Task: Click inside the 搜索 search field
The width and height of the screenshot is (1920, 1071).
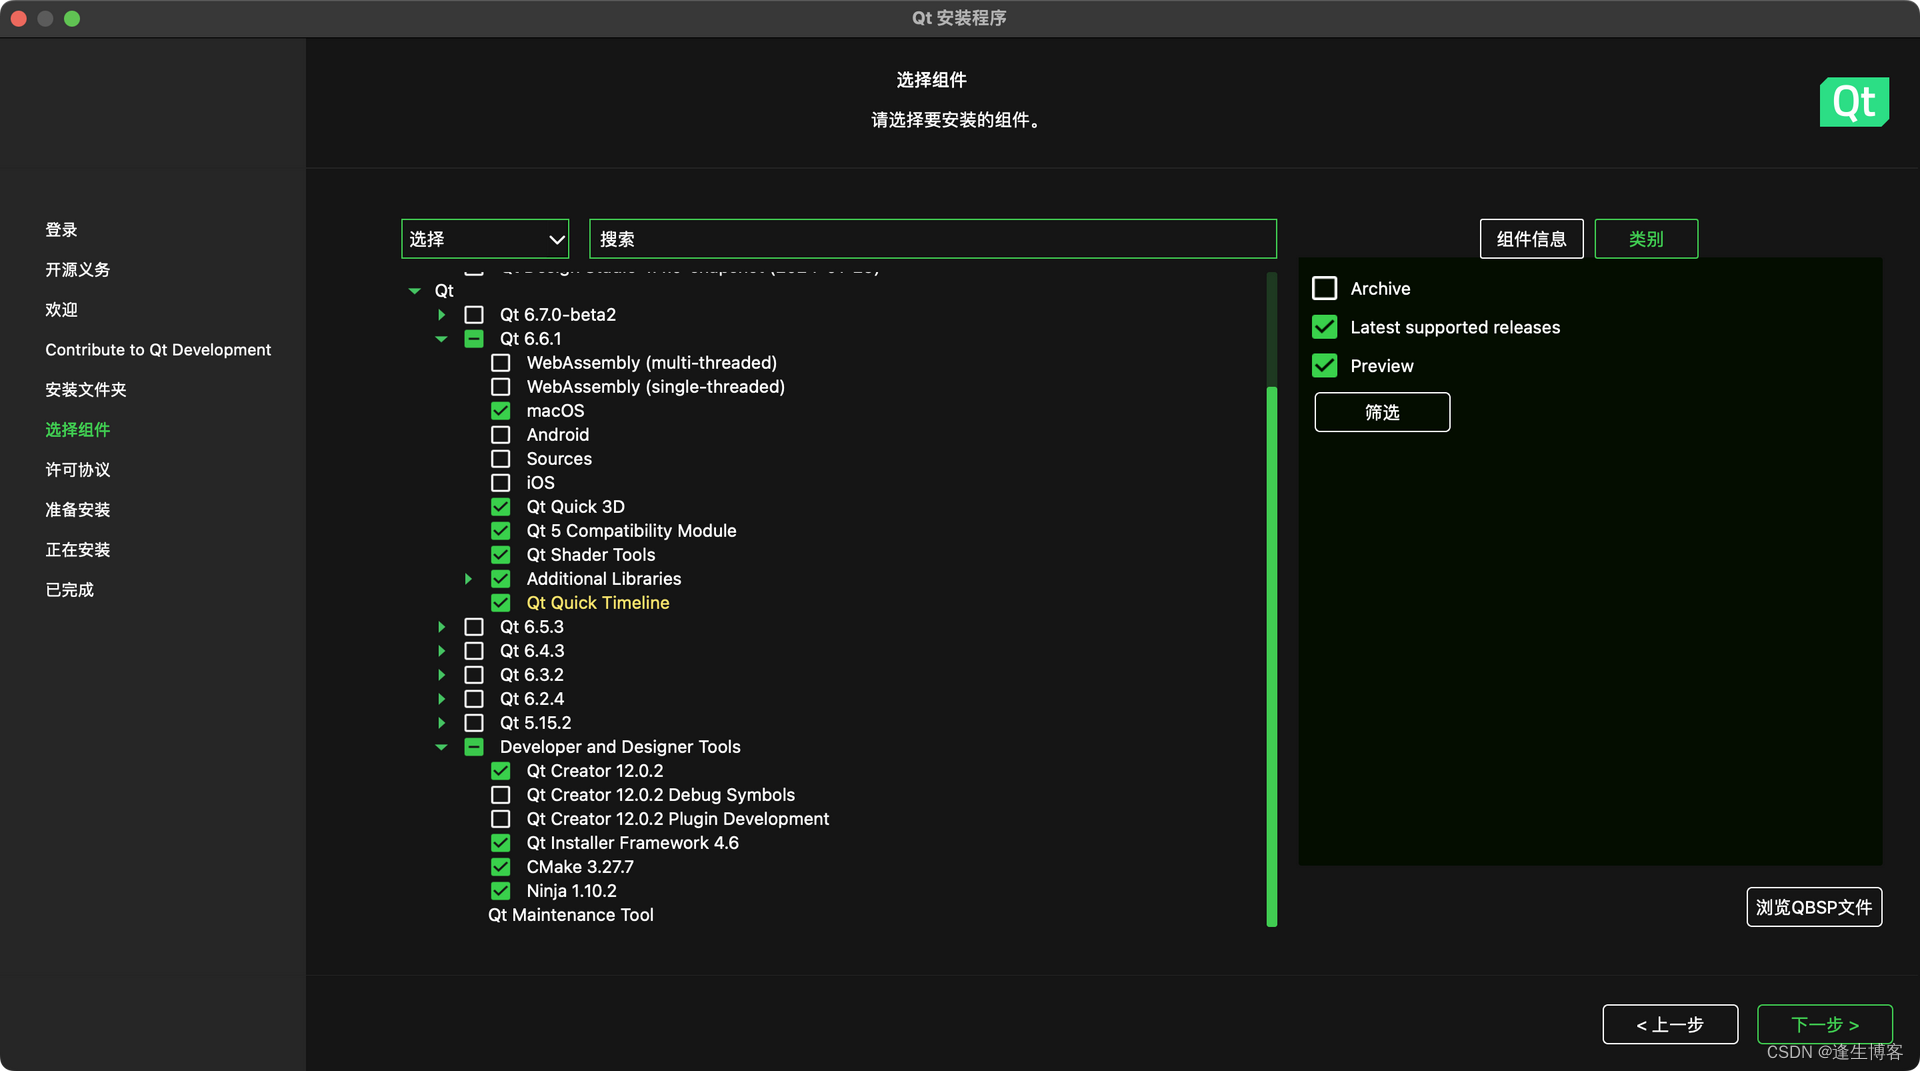Action: coord(930,238)
